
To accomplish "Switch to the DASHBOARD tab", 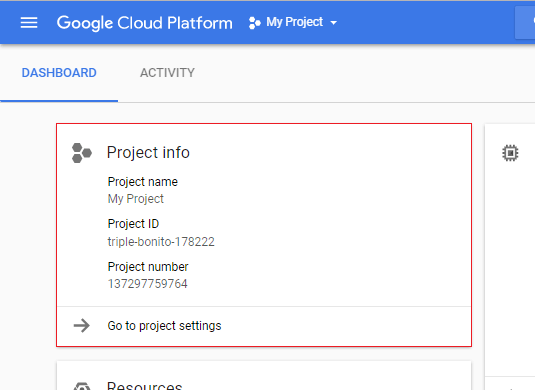I will (59, 73).
